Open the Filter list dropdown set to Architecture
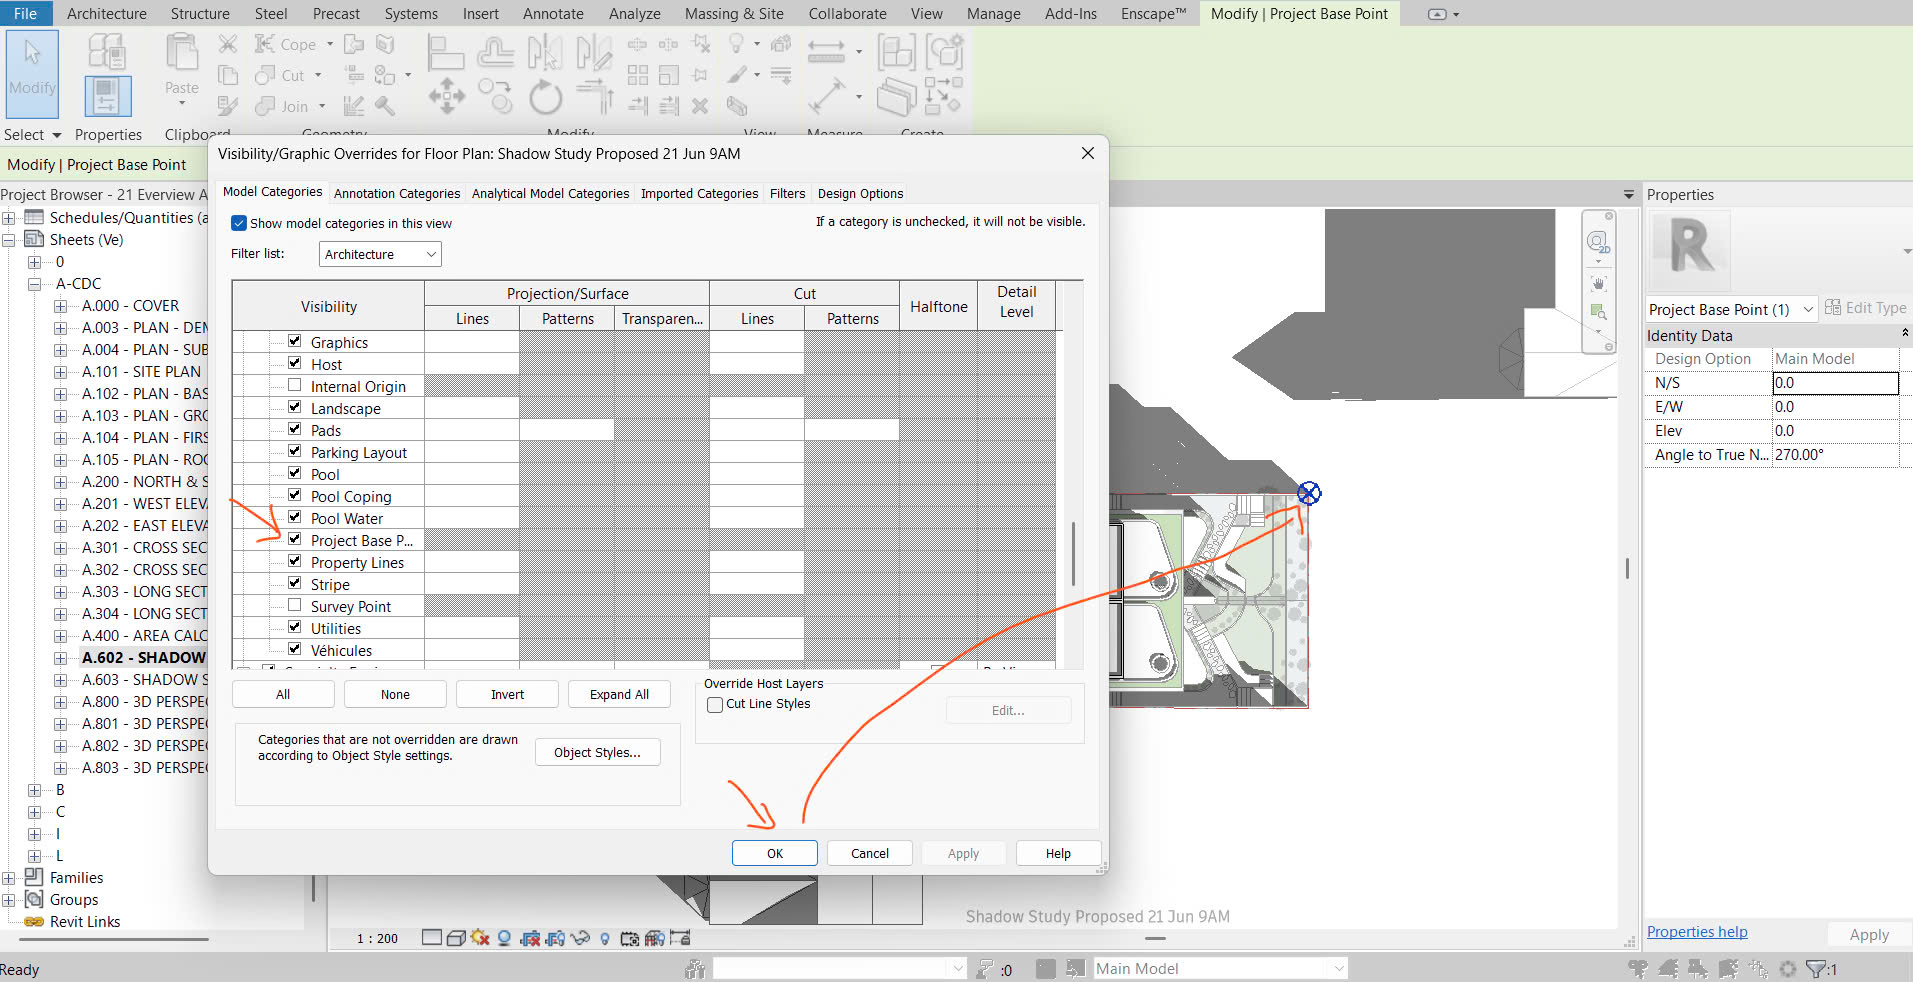Image resolution: width=1913 pixels, height=982 pixels. coord(378,253)
